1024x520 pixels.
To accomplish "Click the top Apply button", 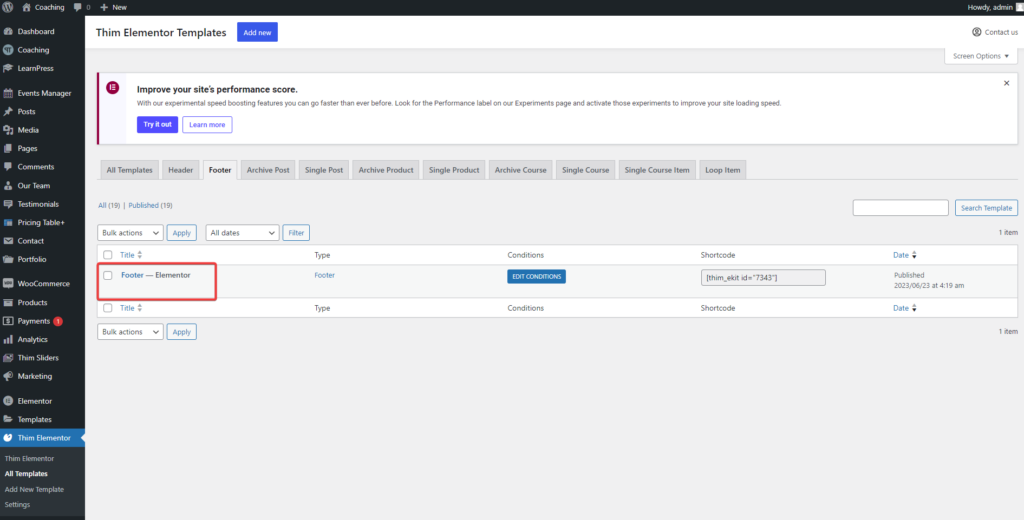I will pos(182,233).
